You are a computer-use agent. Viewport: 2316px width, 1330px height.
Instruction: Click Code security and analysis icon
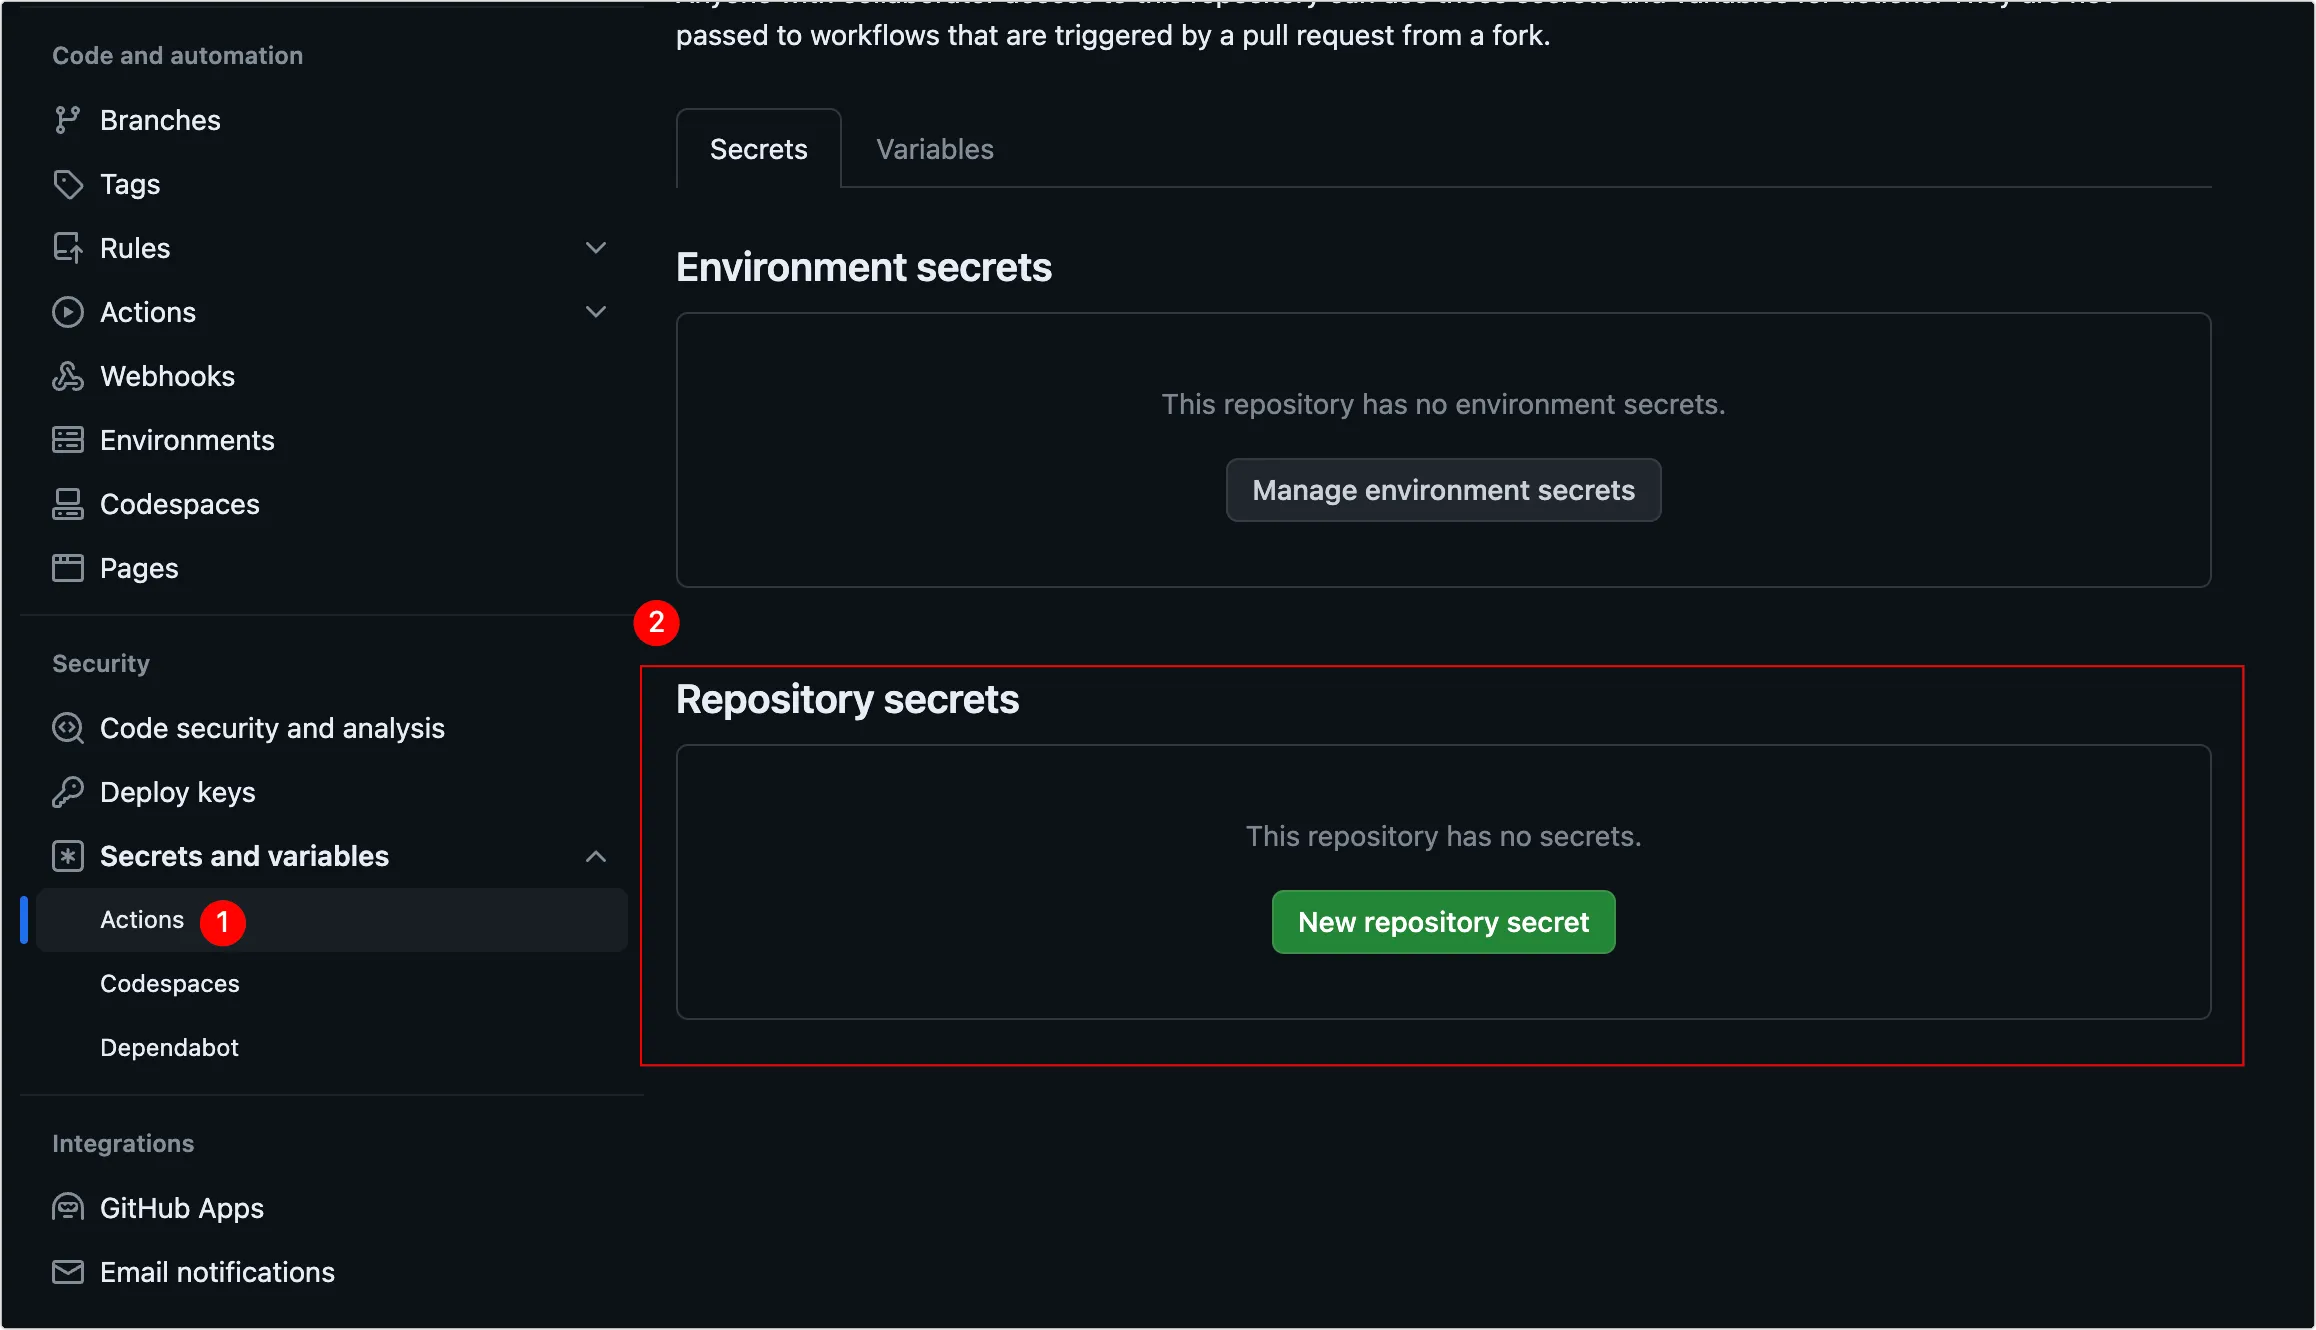pyautogui.click(x=67, y=728)
